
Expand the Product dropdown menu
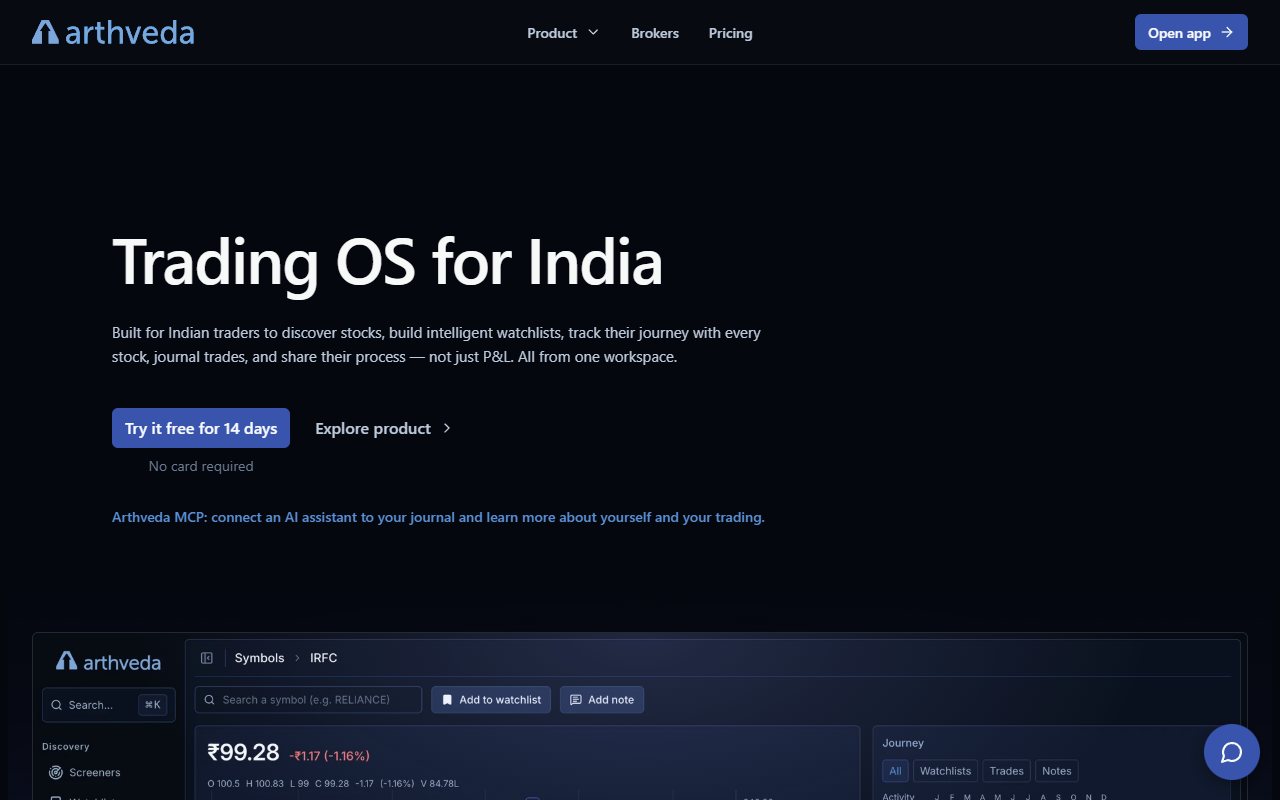click(563, 33)
